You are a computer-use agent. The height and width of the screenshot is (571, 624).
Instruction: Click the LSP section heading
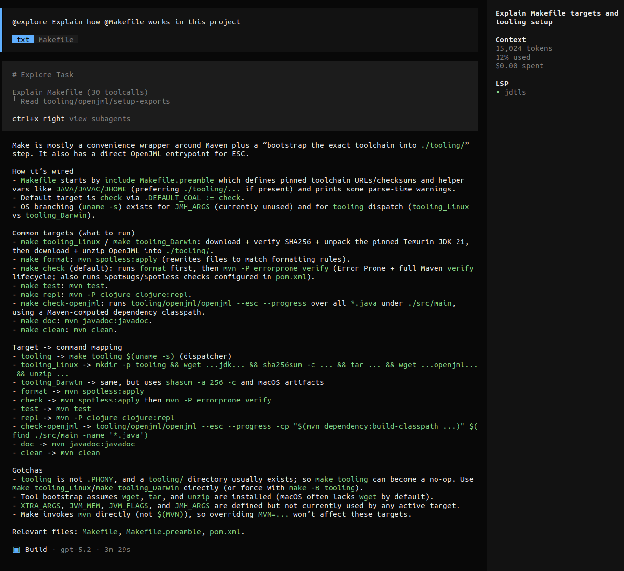503,82
